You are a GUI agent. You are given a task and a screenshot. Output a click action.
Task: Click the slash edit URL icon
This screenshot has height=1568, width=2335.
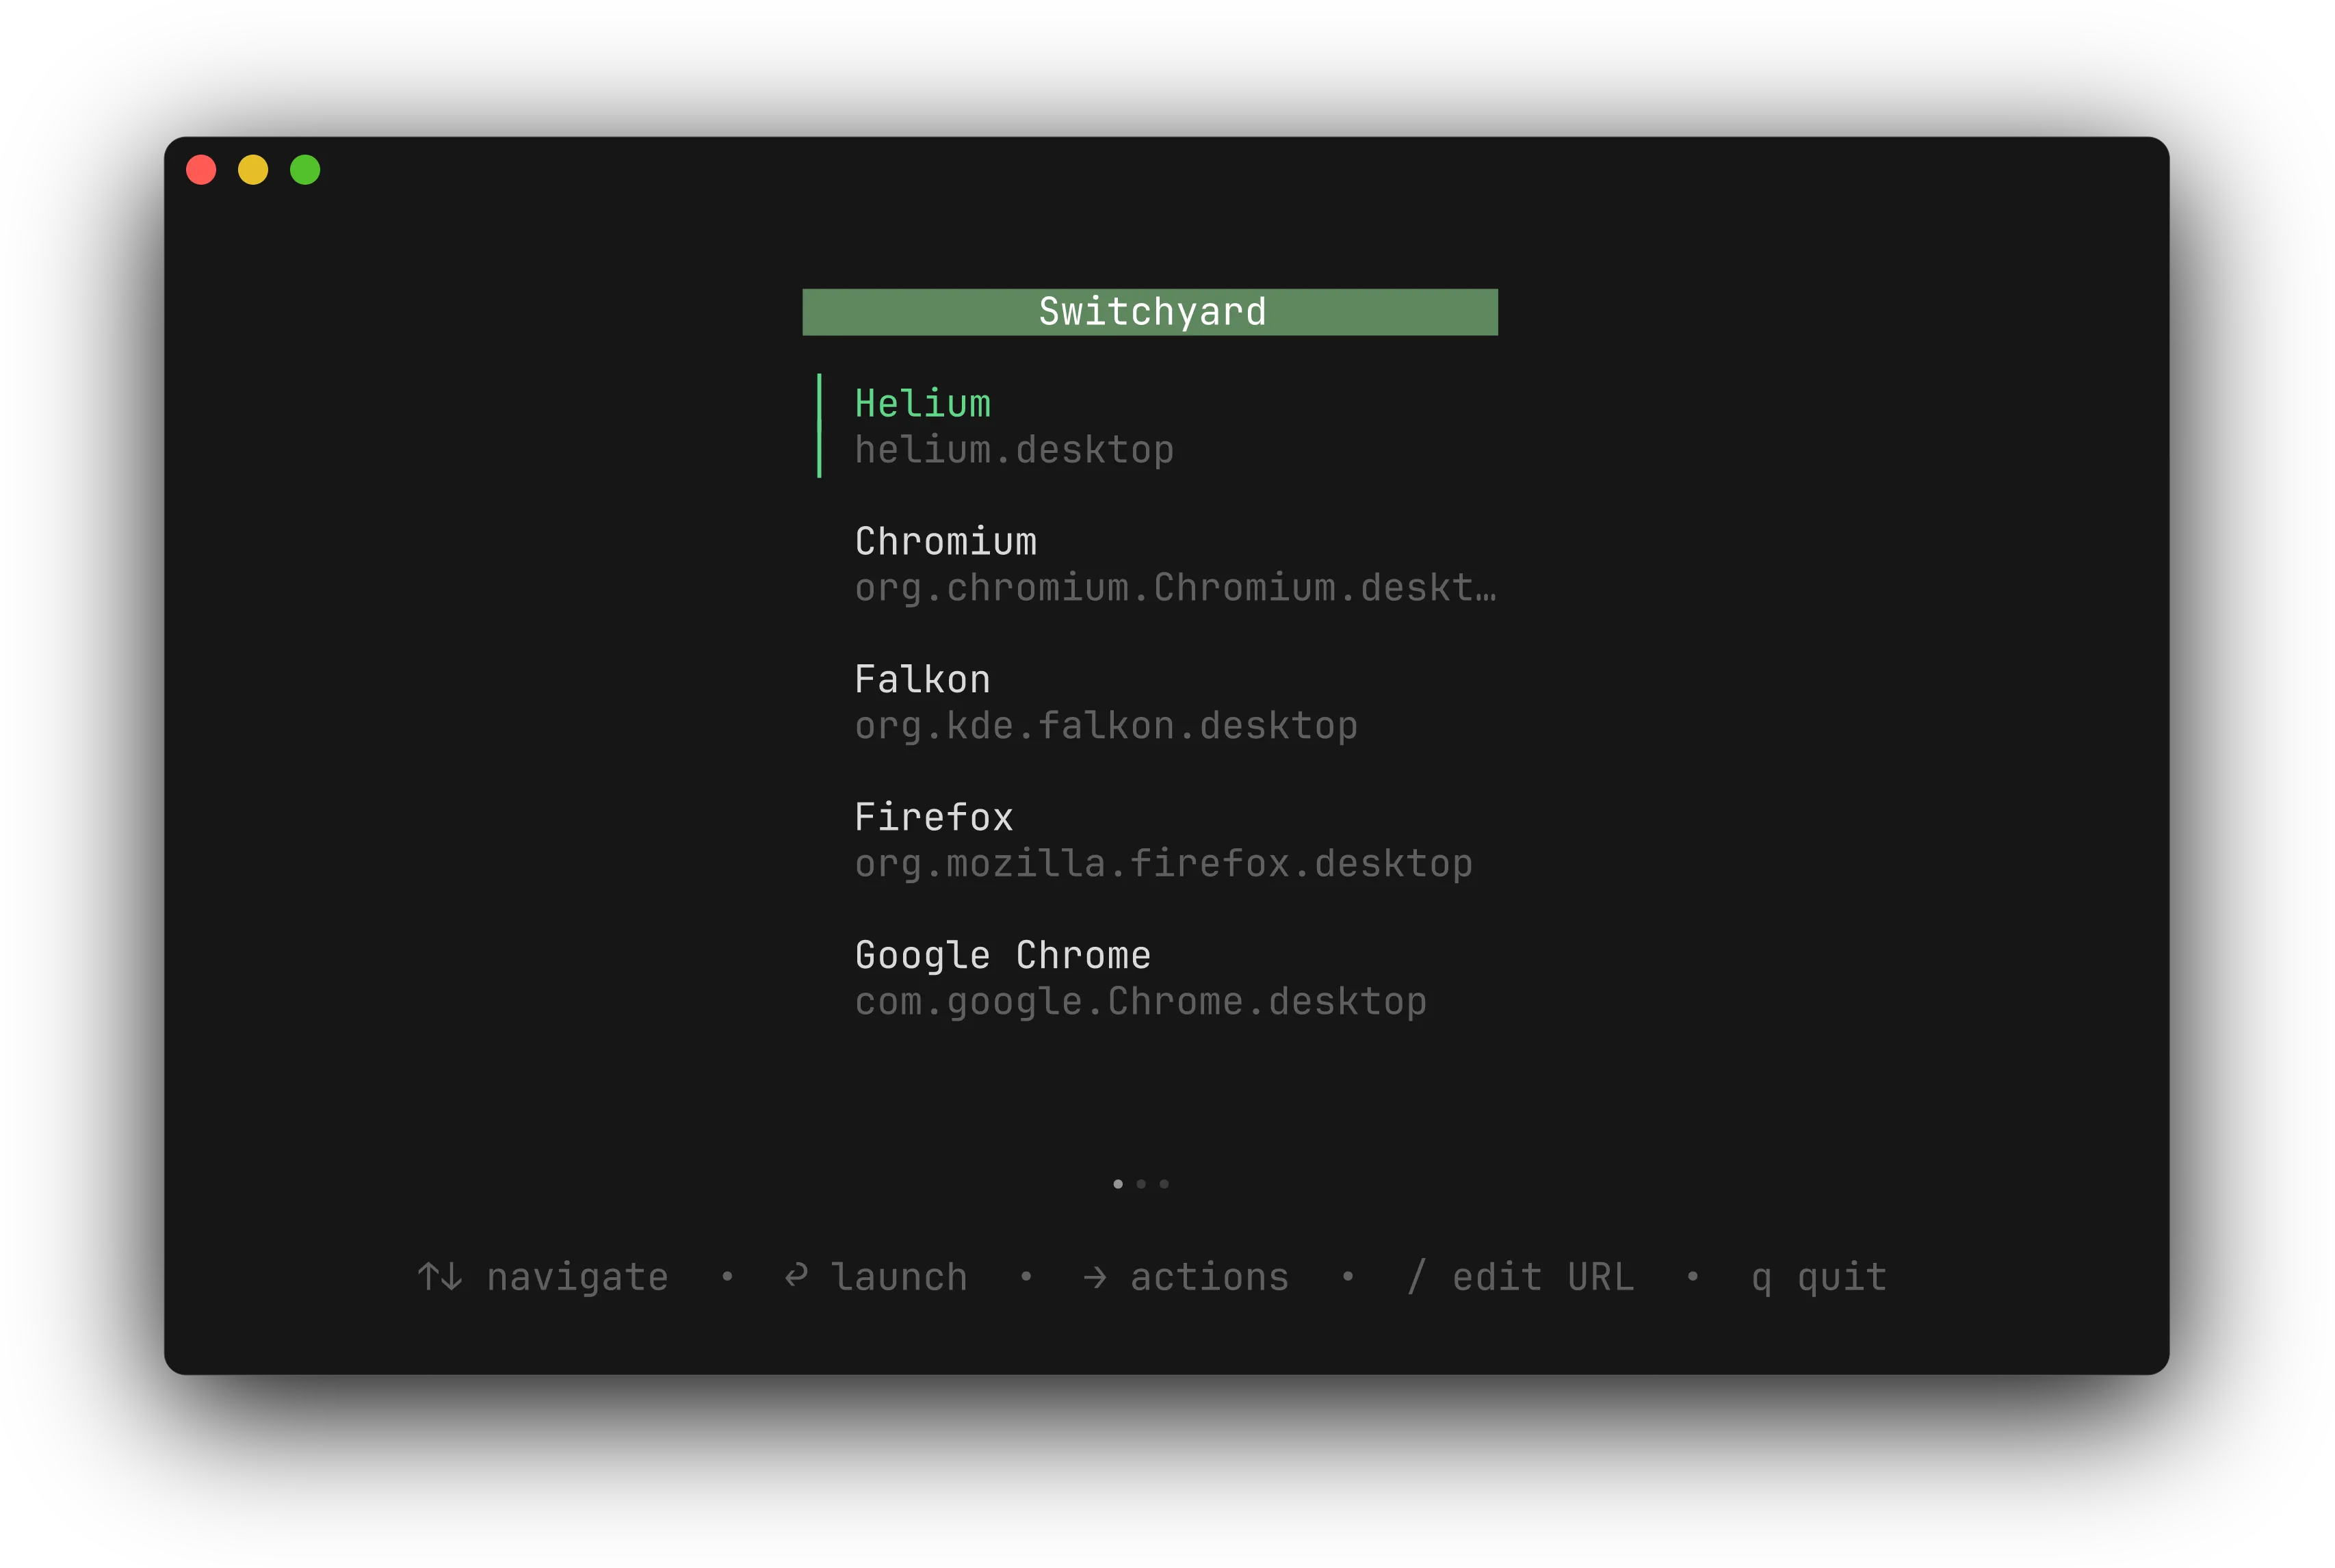coord(1416,1277)
